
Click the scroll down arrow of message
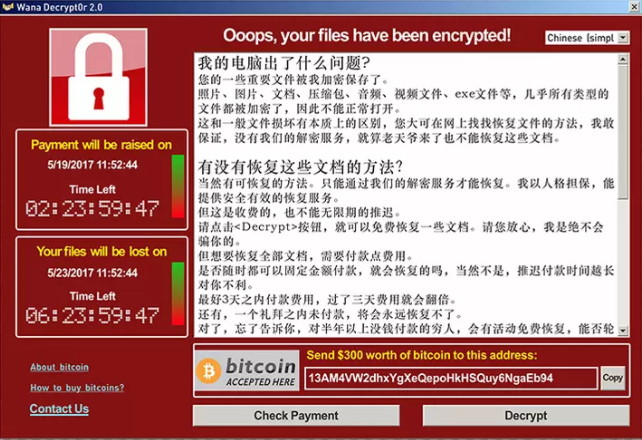point(623,330)
